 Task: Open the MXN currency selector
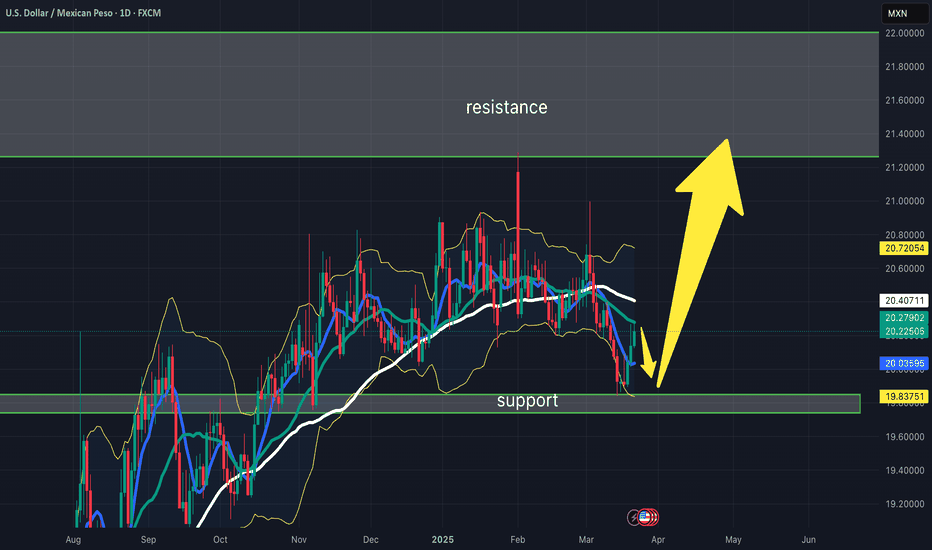pos(904,13)
